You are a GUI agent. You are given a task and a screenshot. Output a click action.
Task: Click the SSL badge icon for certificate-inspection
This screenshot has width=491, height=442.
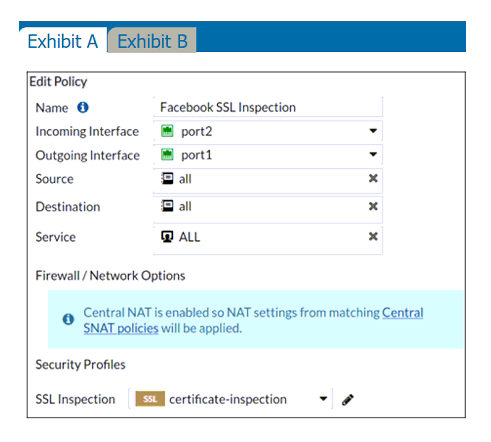(x=150, y=399)
